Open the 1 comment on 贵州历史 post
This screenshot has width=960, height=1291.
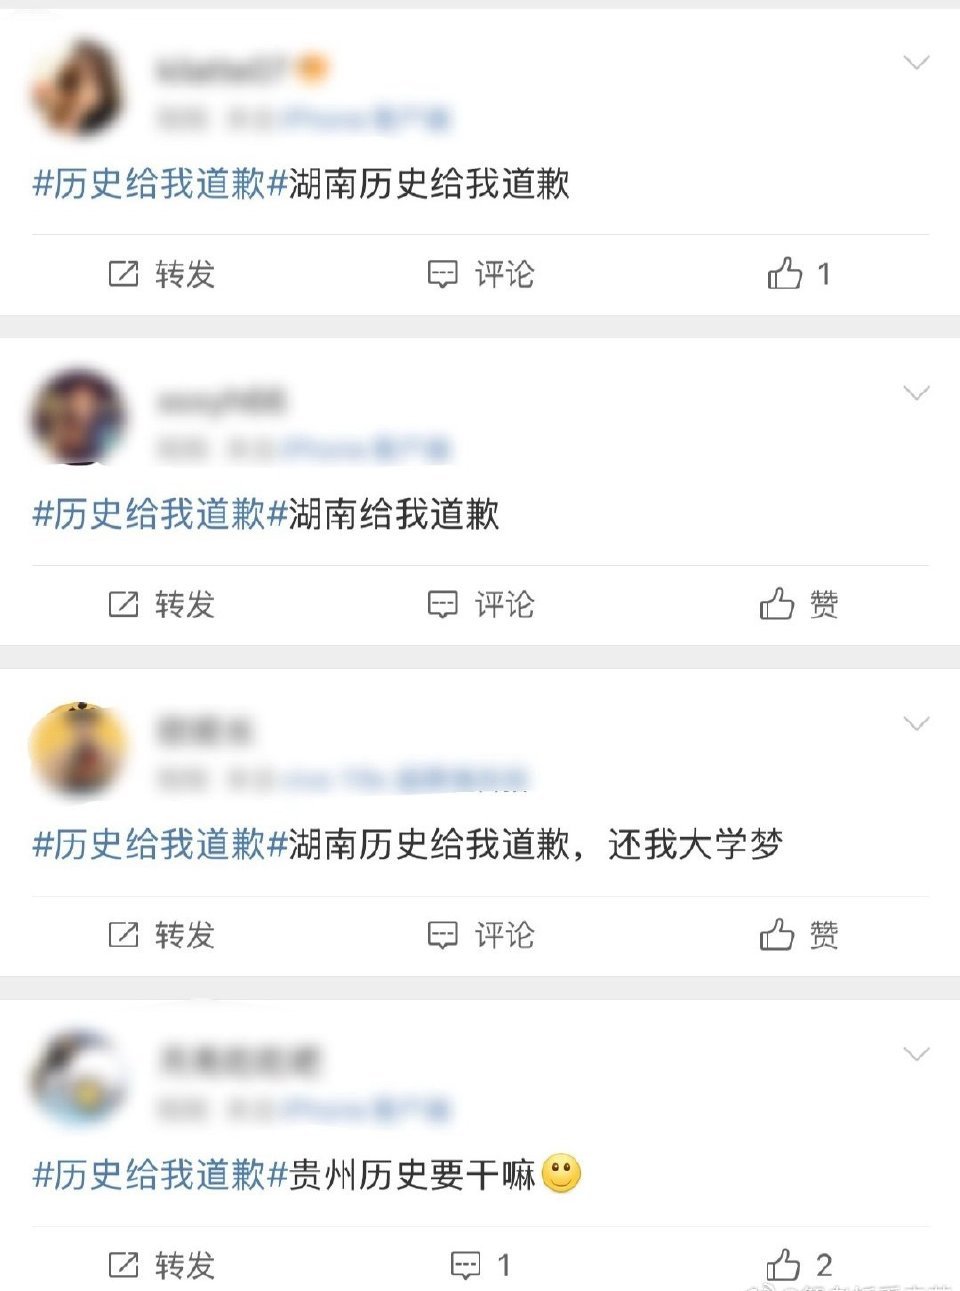pyautogui.click(x=481, y=1265)
